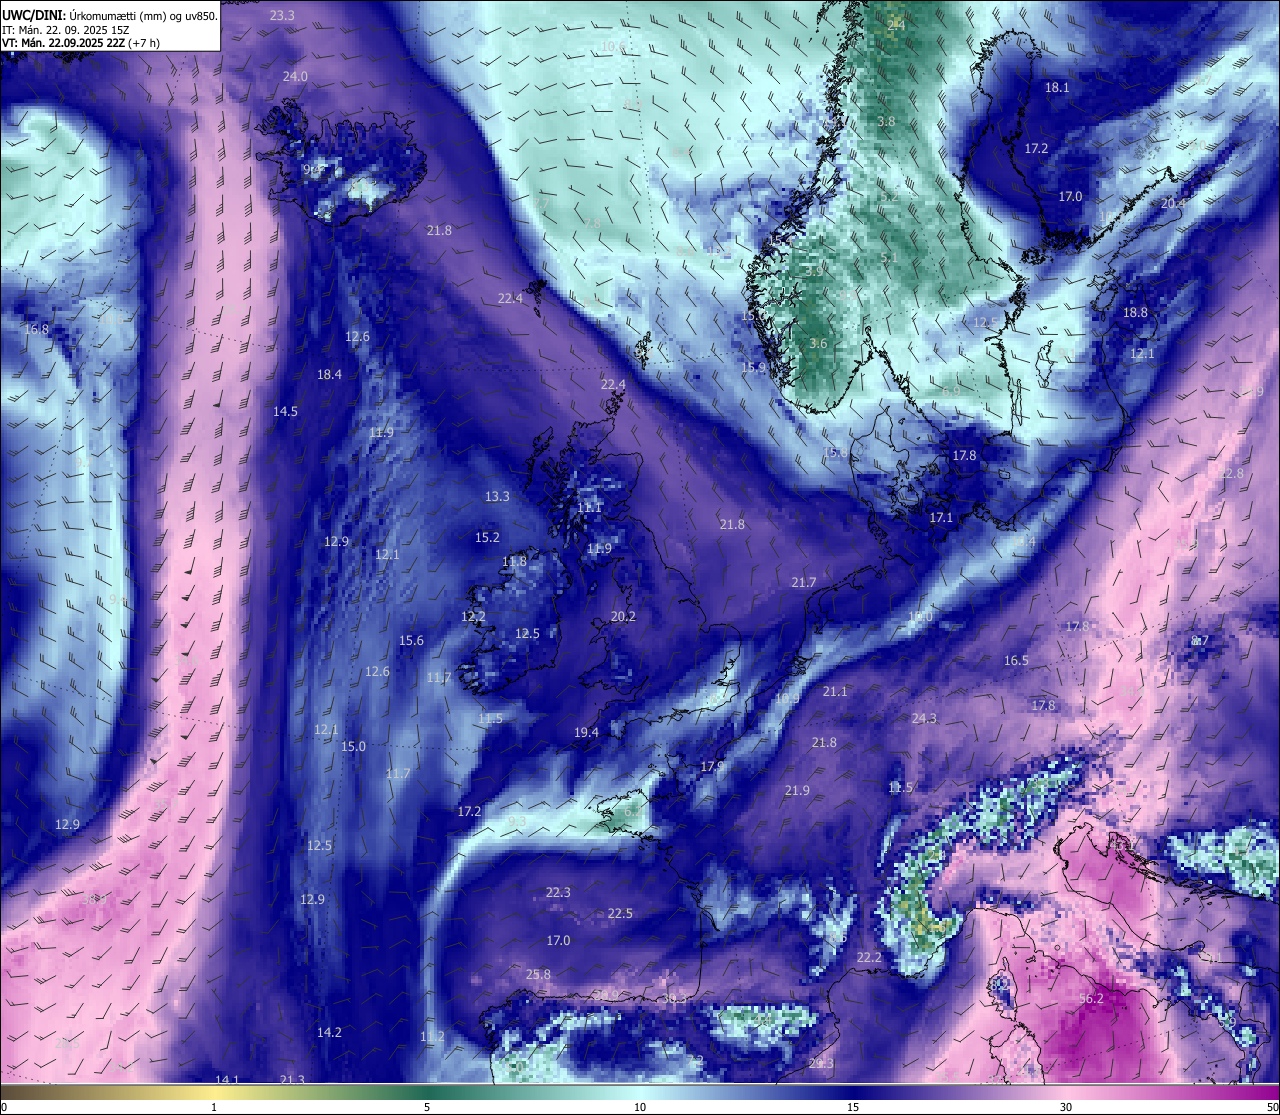The width and height of the screenshot is (1280, 1115).
Task: Select the 21.7 value over the North Sea
Action: [804, 582]
